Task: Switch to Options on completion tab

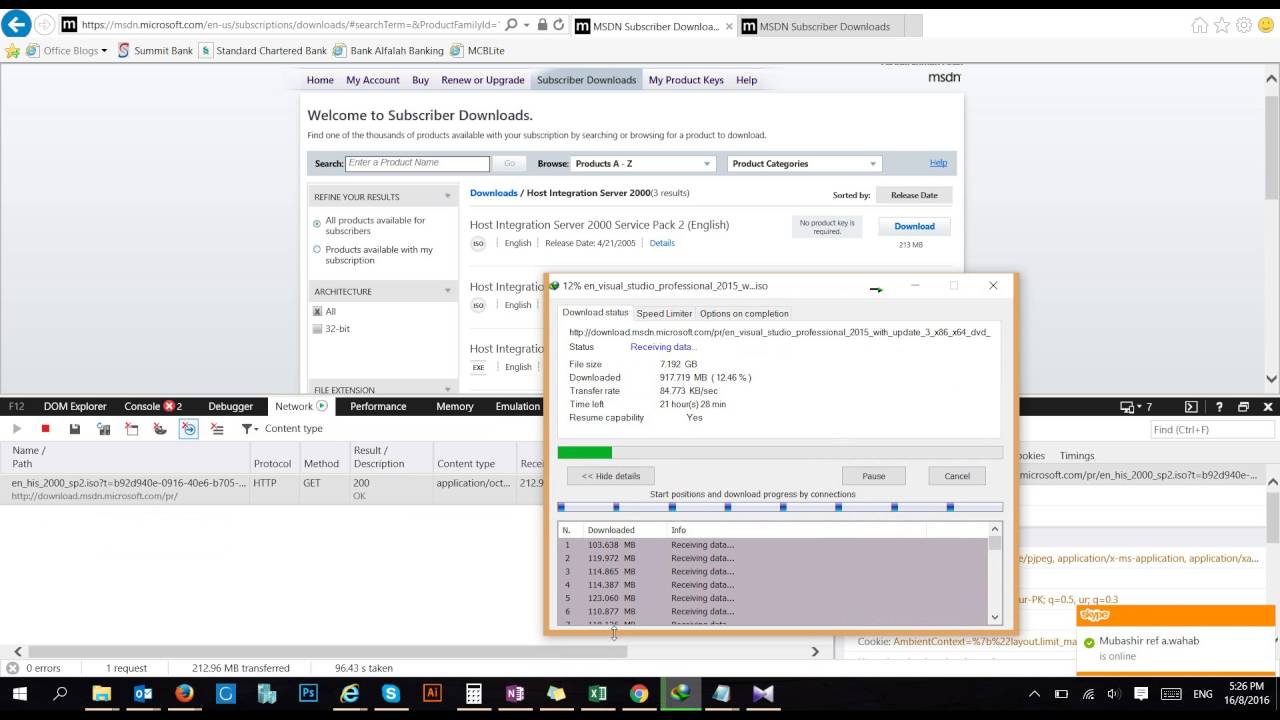Action: click(x=744, y=313)
